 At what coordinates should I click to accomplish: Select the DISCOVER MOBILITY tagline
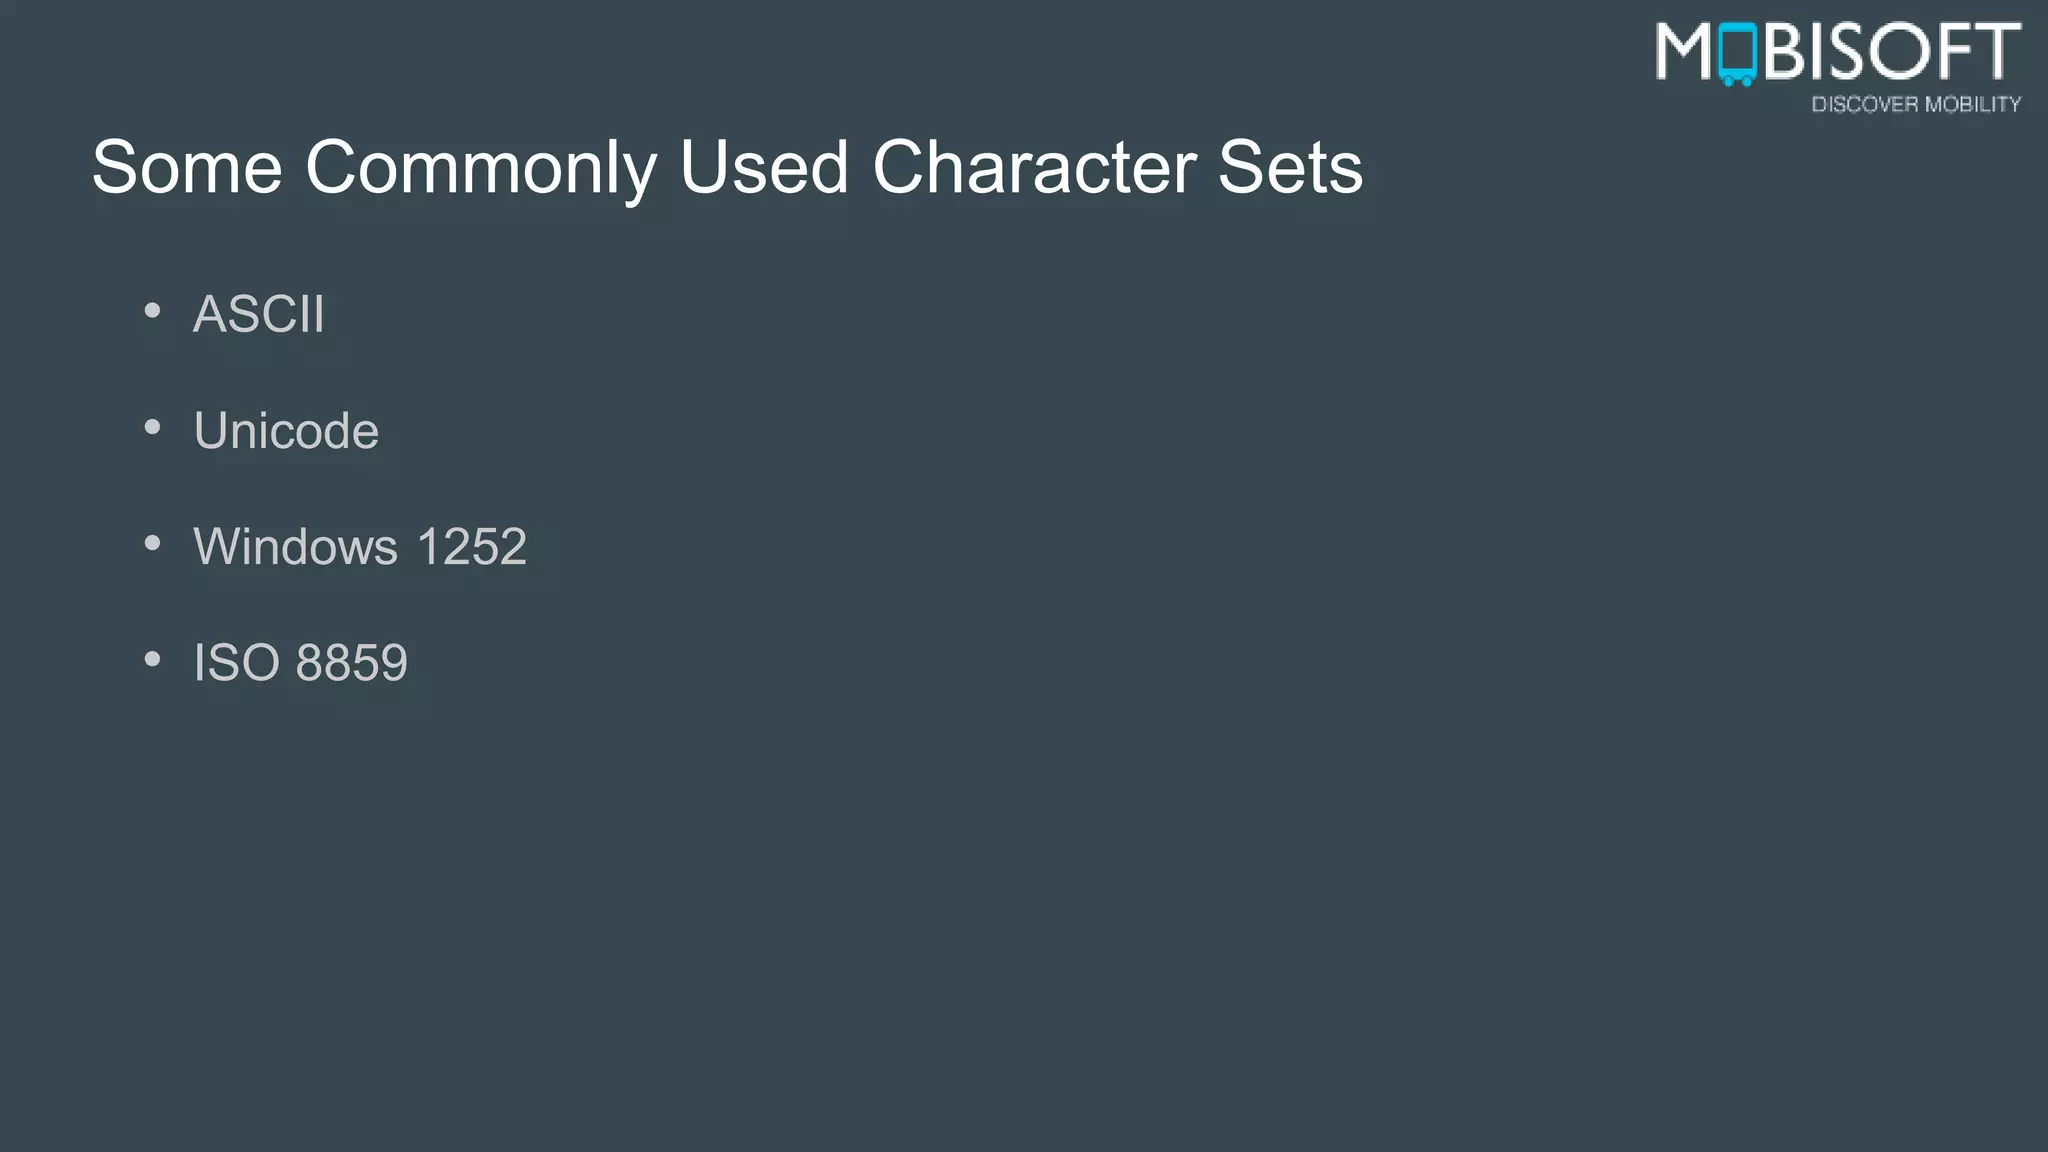point(1916,104)
